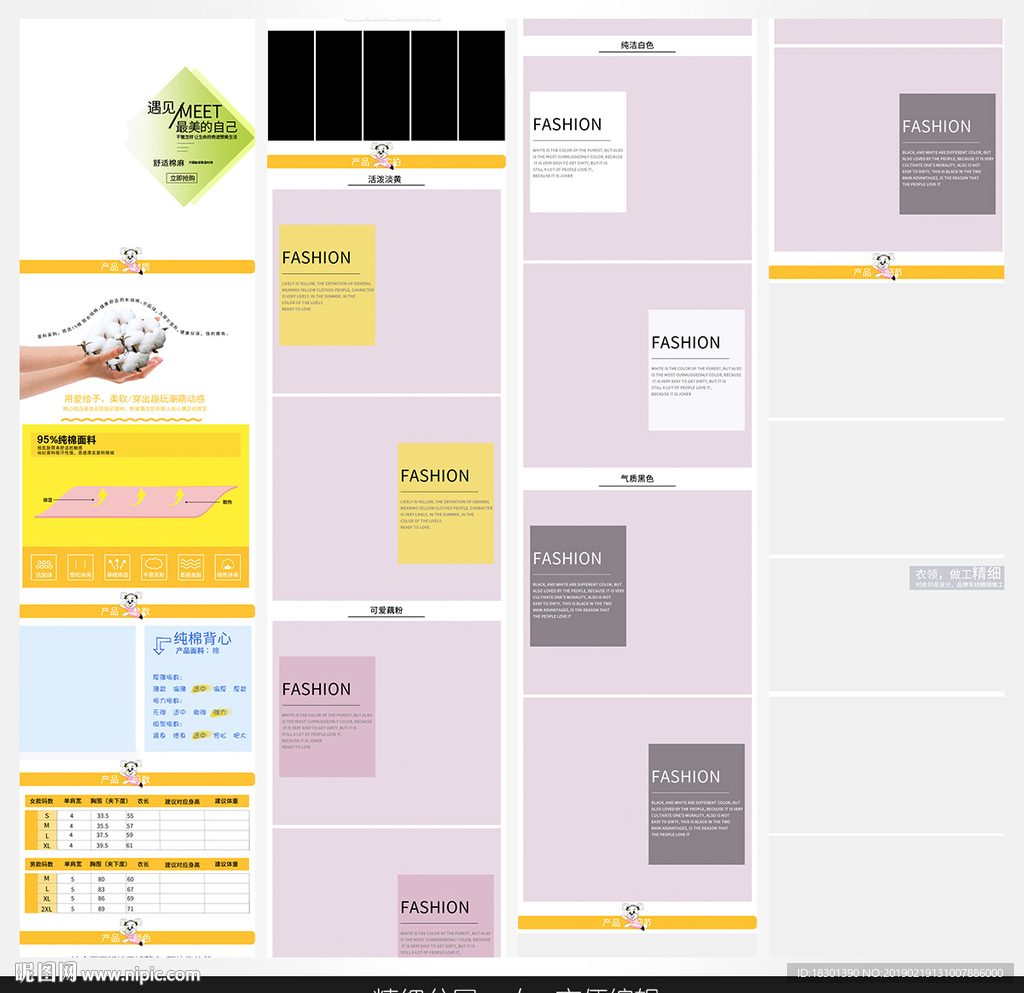
Task: Click the cotton-flower eco feature icon
Action: [x=227, y=567]
